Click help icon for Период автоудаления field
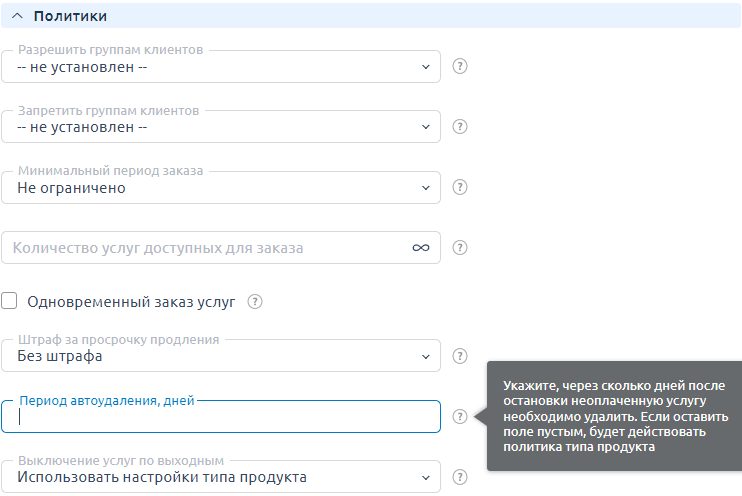Screen dimensions: 742x496 click(460, 417)
